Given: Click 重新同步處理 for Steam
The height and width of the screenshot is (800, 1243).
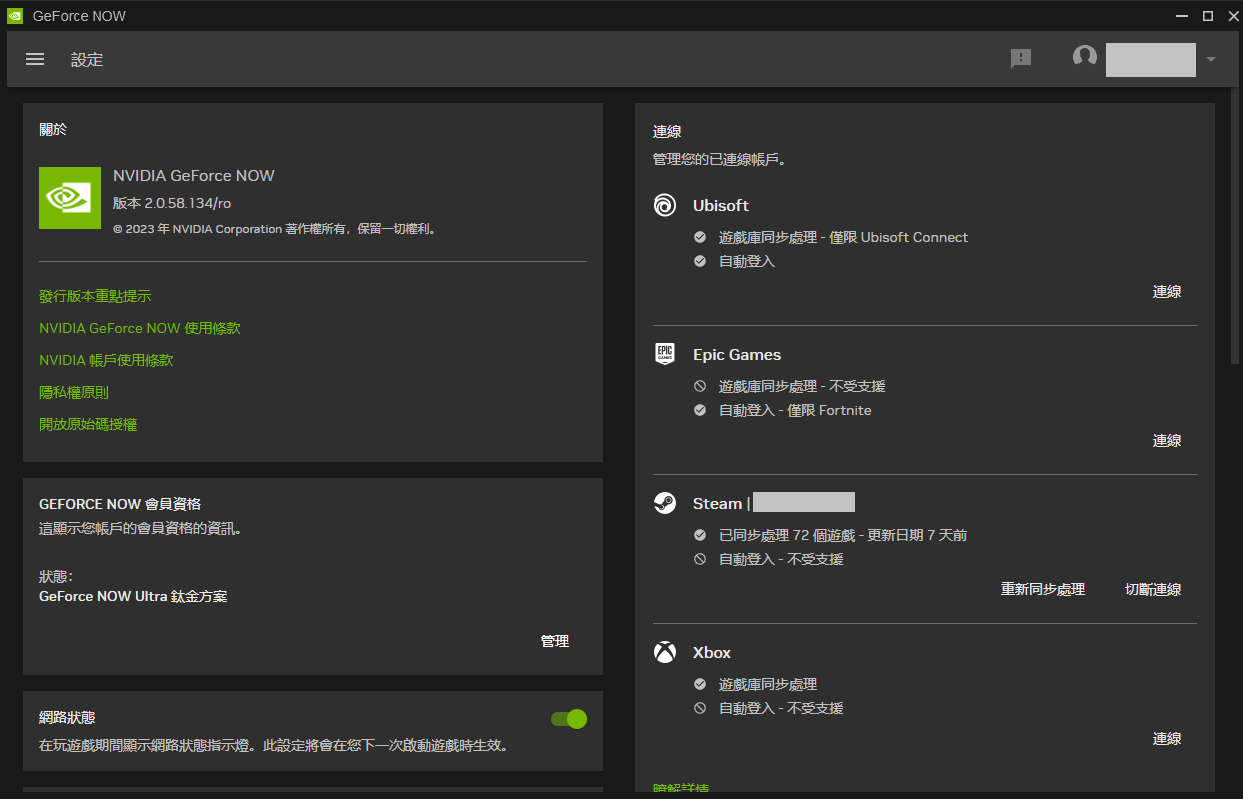Looking at the screenshot, I should pos(1043,590).
